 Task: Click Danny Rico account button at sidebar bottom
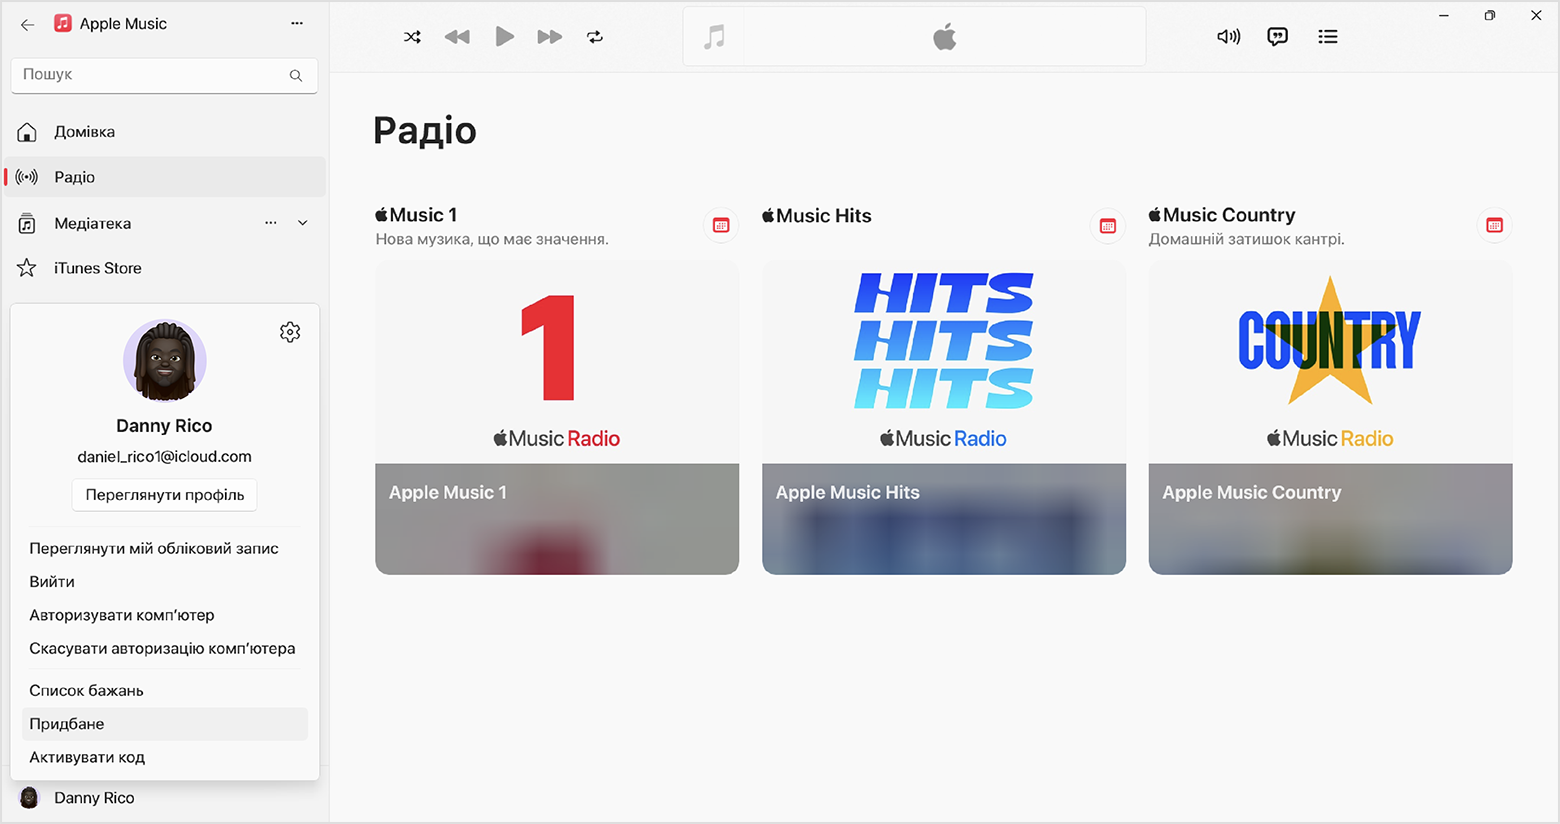click(165, 798)
